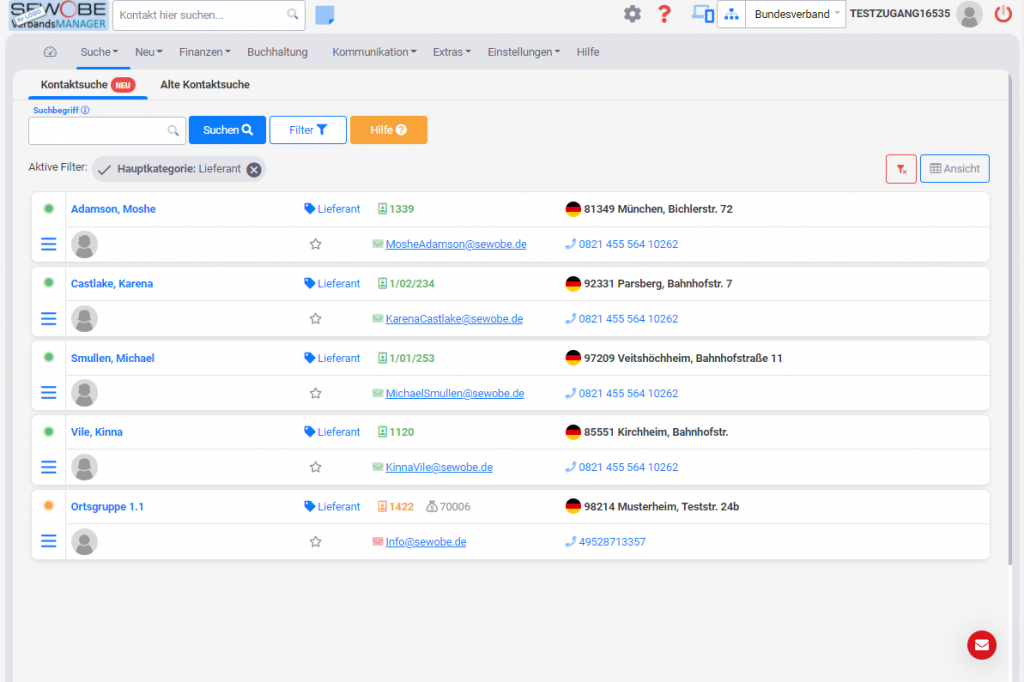Expand the Bundesverband dropdown
1024x682 pixels.
click(x=796, y=14)
